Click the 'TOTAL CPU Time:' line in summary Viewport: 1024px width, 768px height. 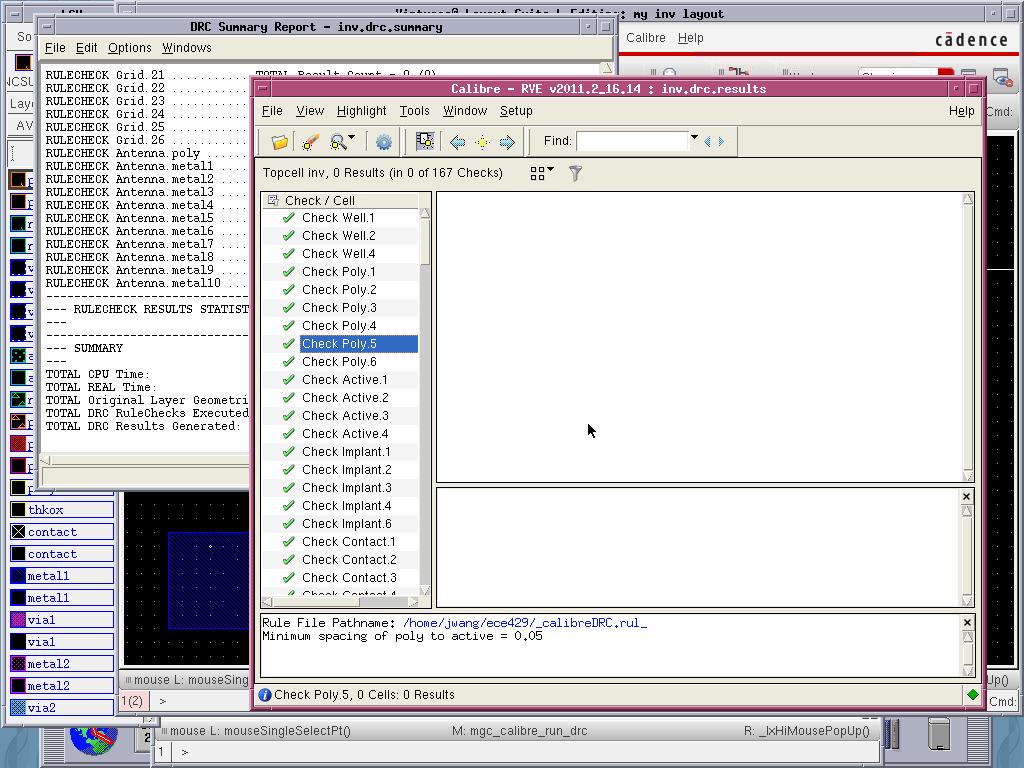(x=97, y=374)
